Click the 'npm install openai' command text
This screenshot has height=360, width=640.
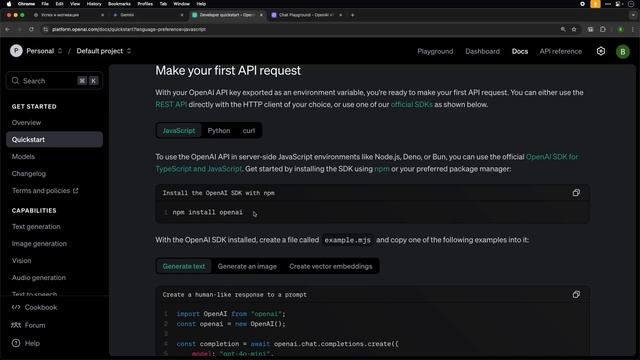click(207, 212)
